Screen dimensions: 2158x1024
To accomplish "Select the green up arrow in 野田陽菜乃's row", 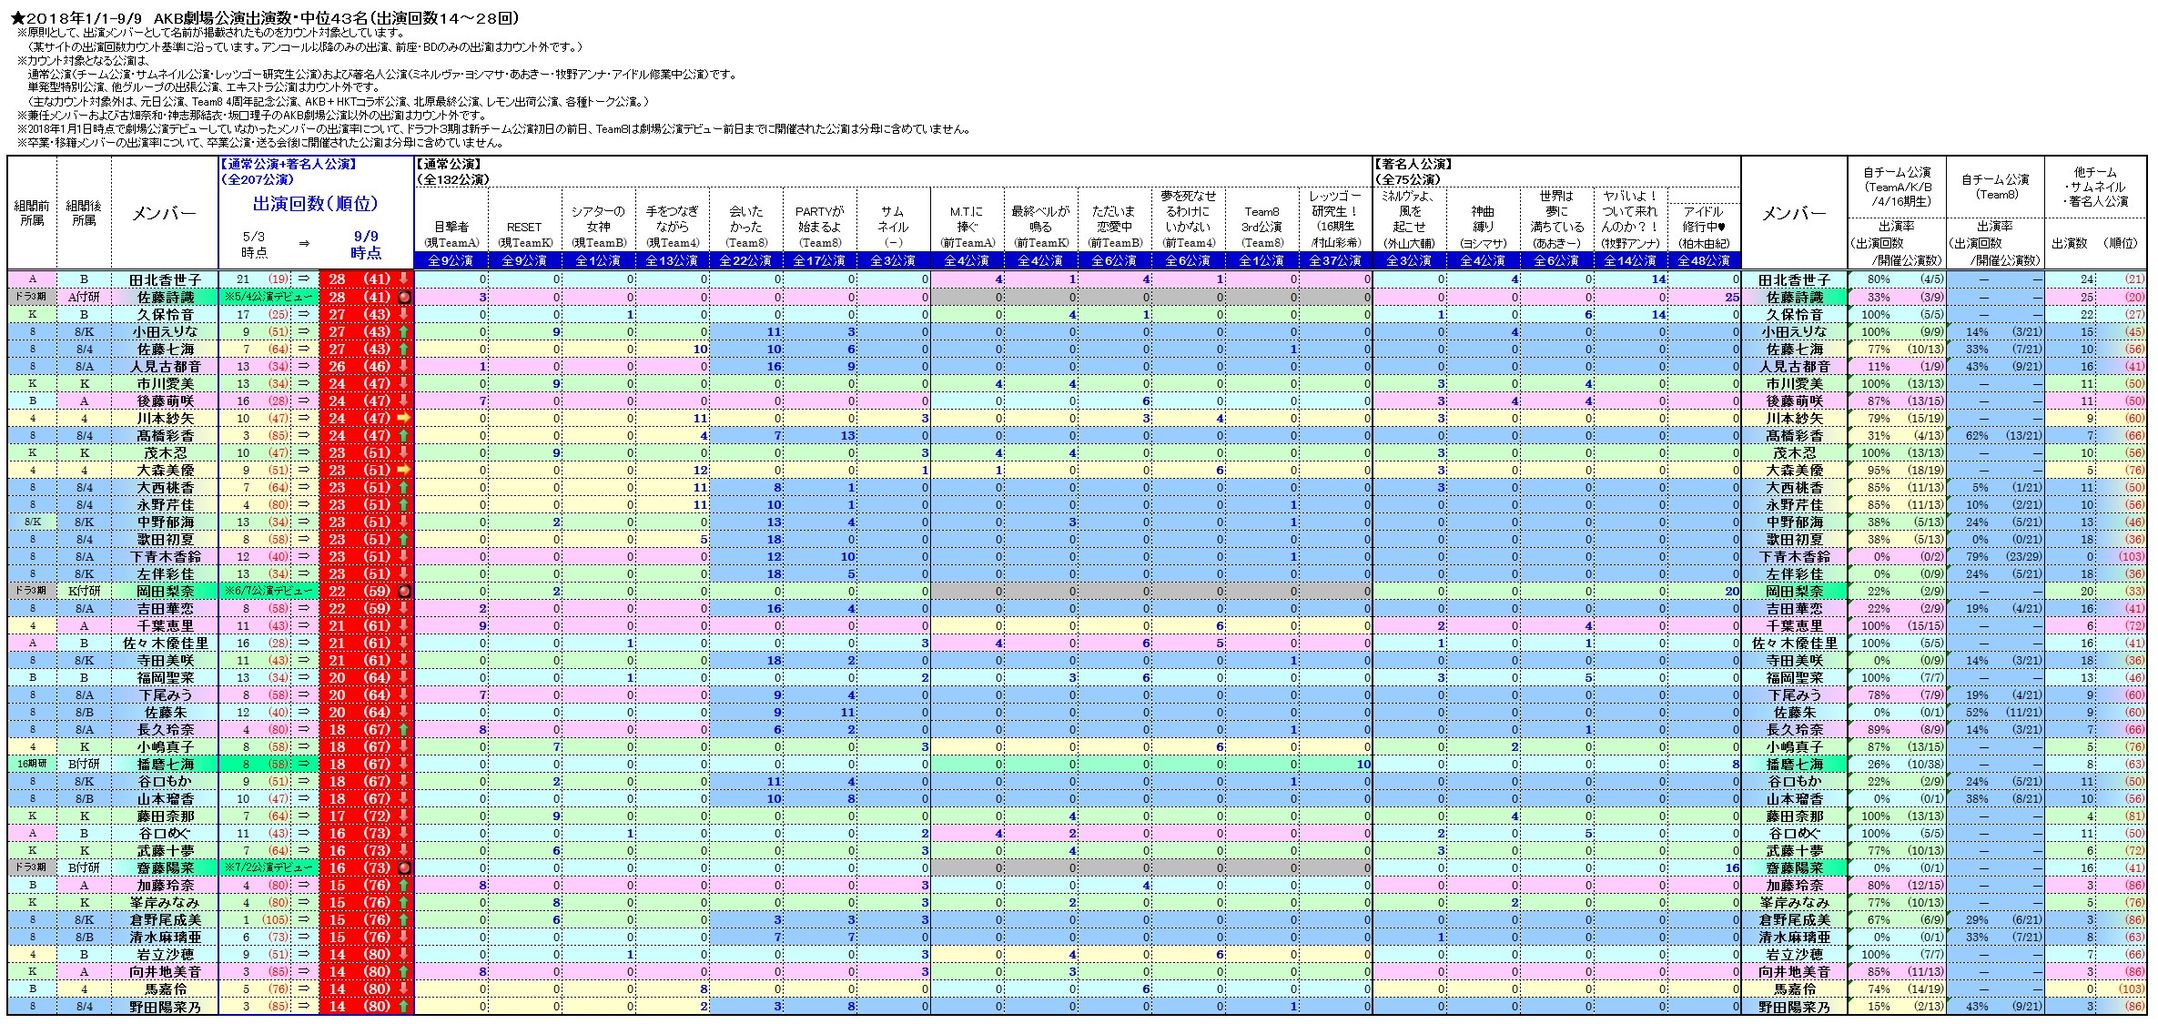I will point(404,1006).
